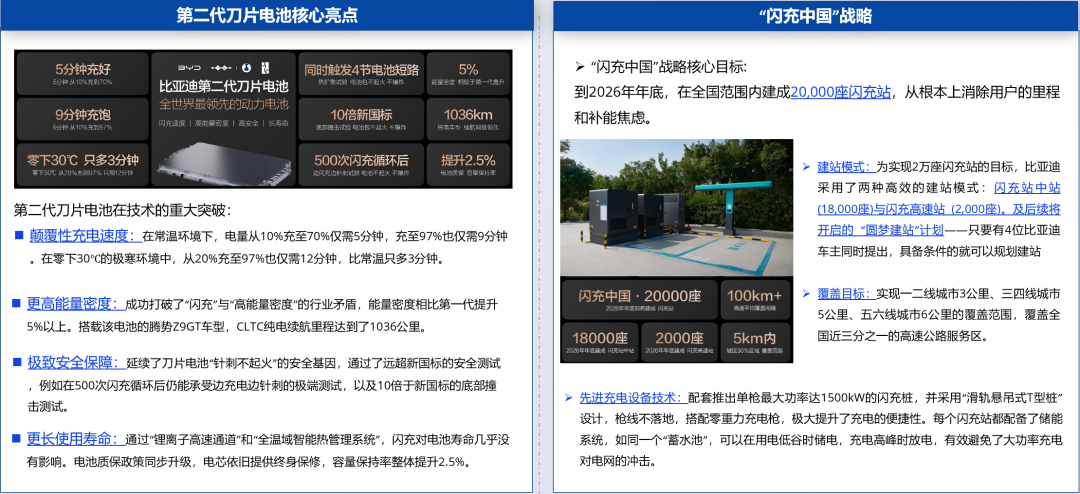Viewport: 1080px width, 494px height.
Task: Open the 覆盖目标 link
Action: click(847, 294)
